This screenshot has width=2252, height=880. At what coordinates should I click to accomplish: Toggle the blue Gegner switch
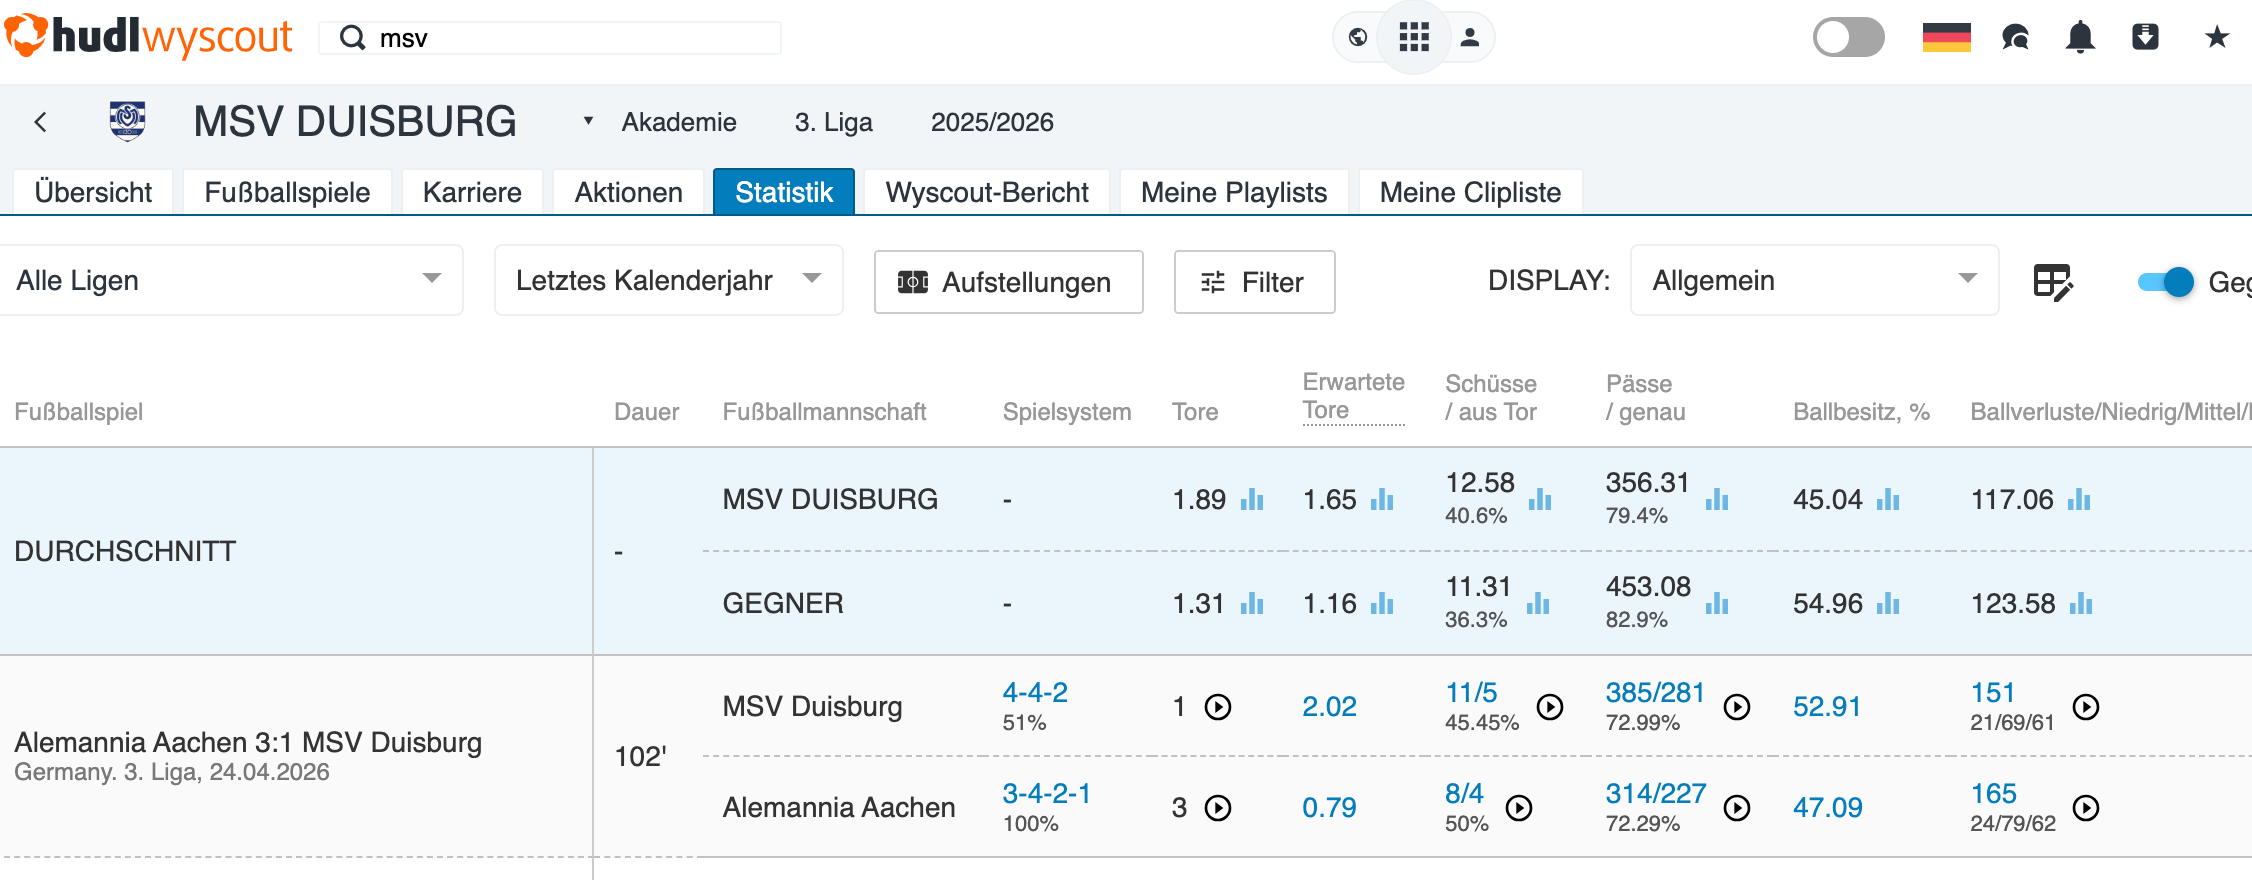(x=2165, y=282)
